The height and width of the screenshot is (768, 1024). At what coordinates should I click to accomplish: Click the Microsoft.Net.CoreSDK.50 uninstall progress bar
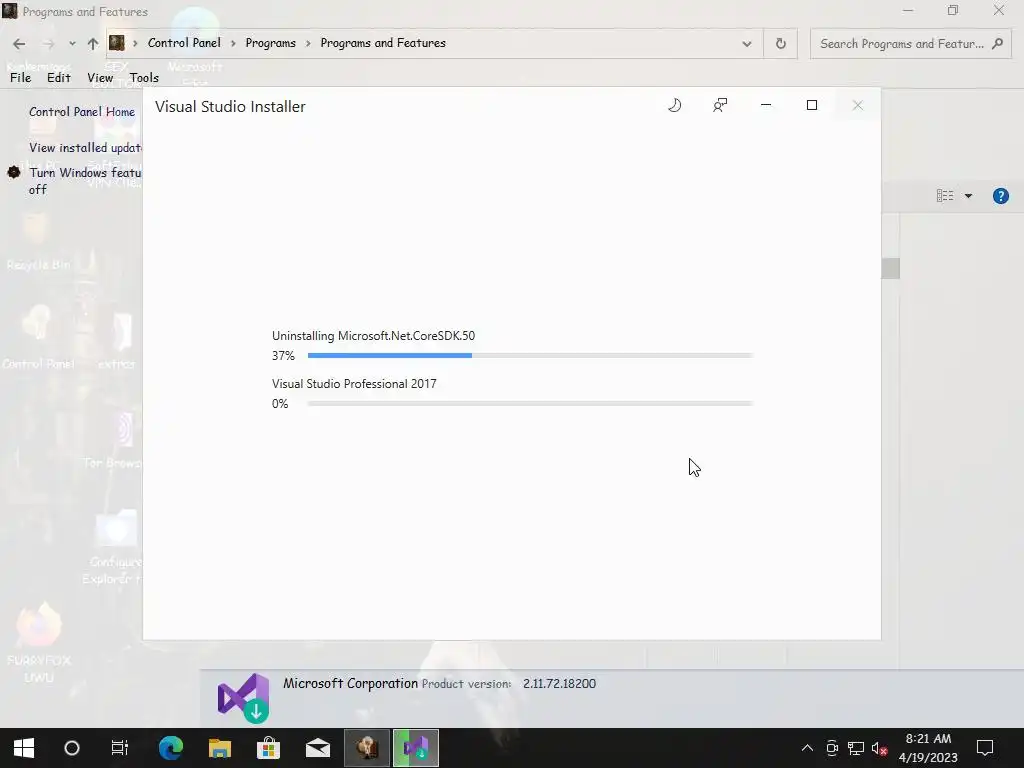click(530, 355)
